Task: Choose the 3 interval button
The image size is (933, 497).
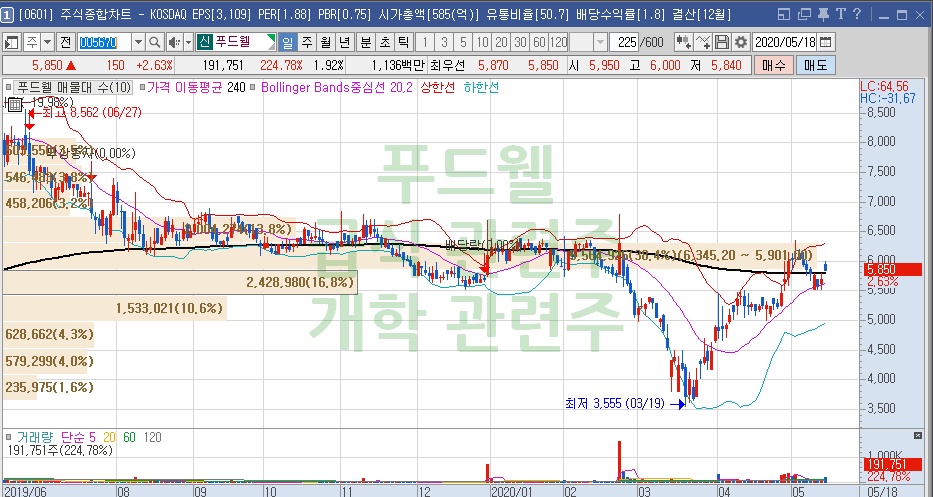Action: (444, 42)
